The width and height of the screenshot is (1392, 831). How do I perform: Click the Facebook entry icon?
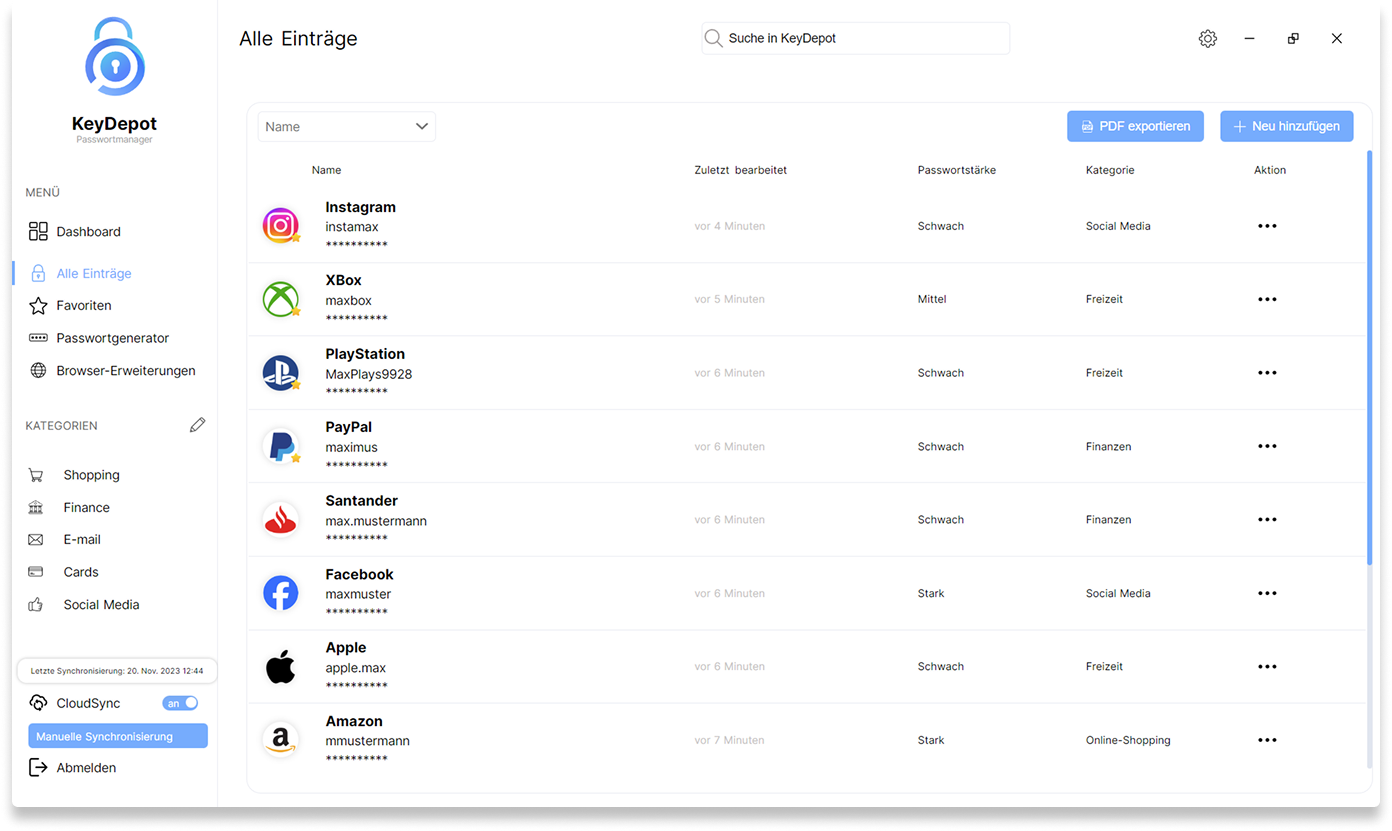click(x=281, y=593)
